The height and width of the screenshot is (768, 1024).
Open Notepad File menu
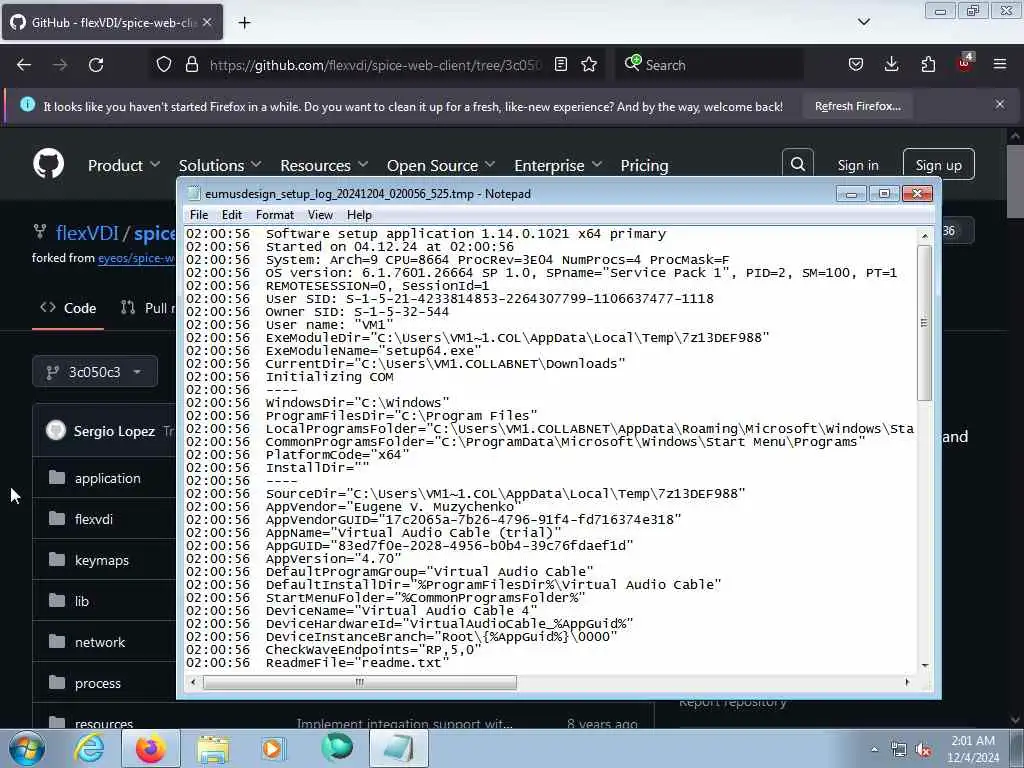tap(199, 215)
